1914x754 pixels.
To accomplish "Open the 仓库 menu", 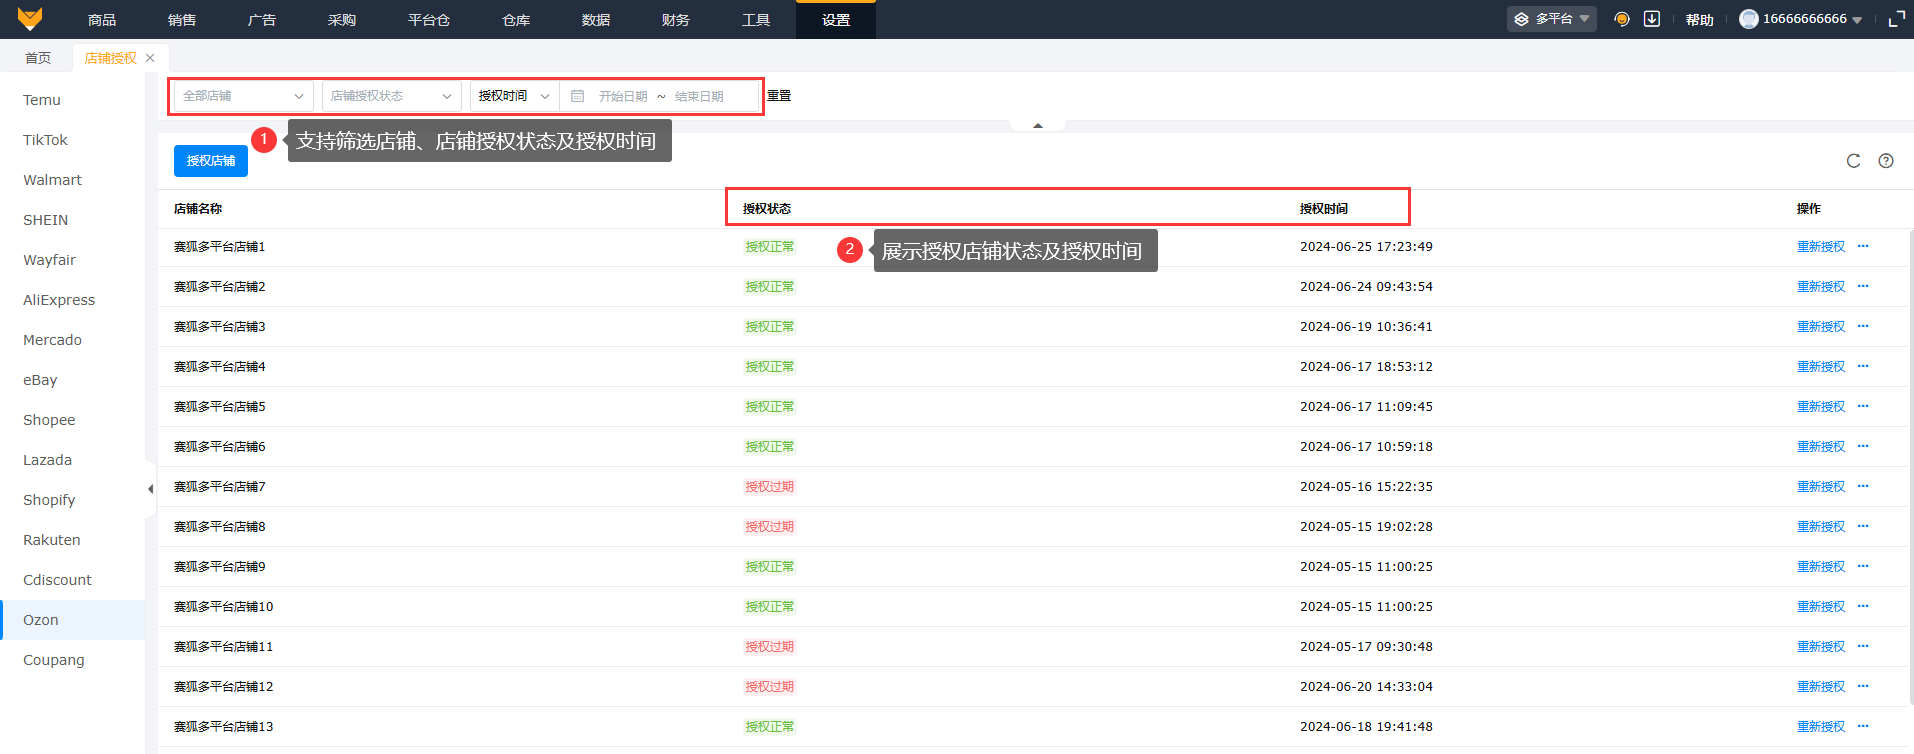I will point(516,20).
